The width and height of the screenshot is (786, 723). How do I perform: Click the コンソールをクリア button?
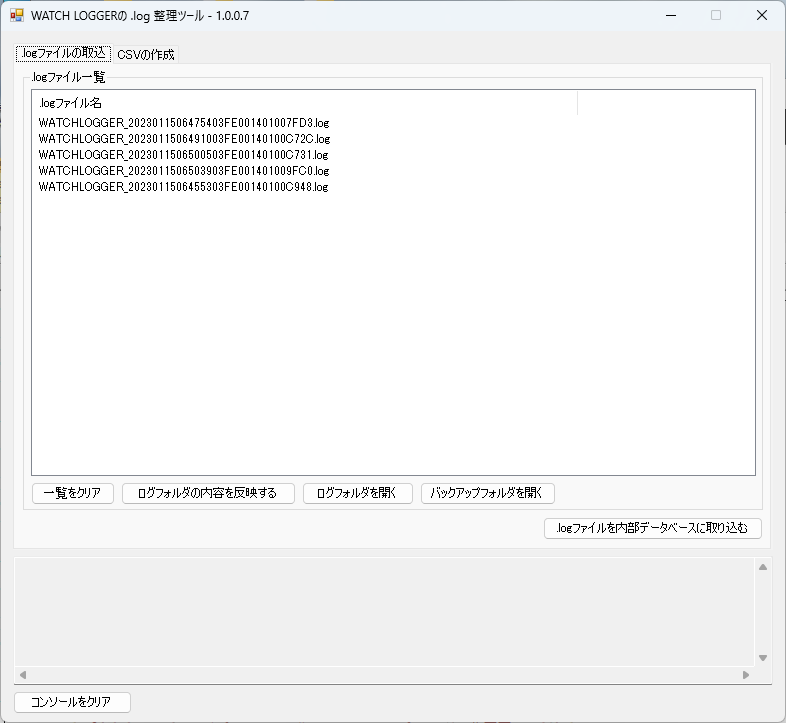[72, 702]
